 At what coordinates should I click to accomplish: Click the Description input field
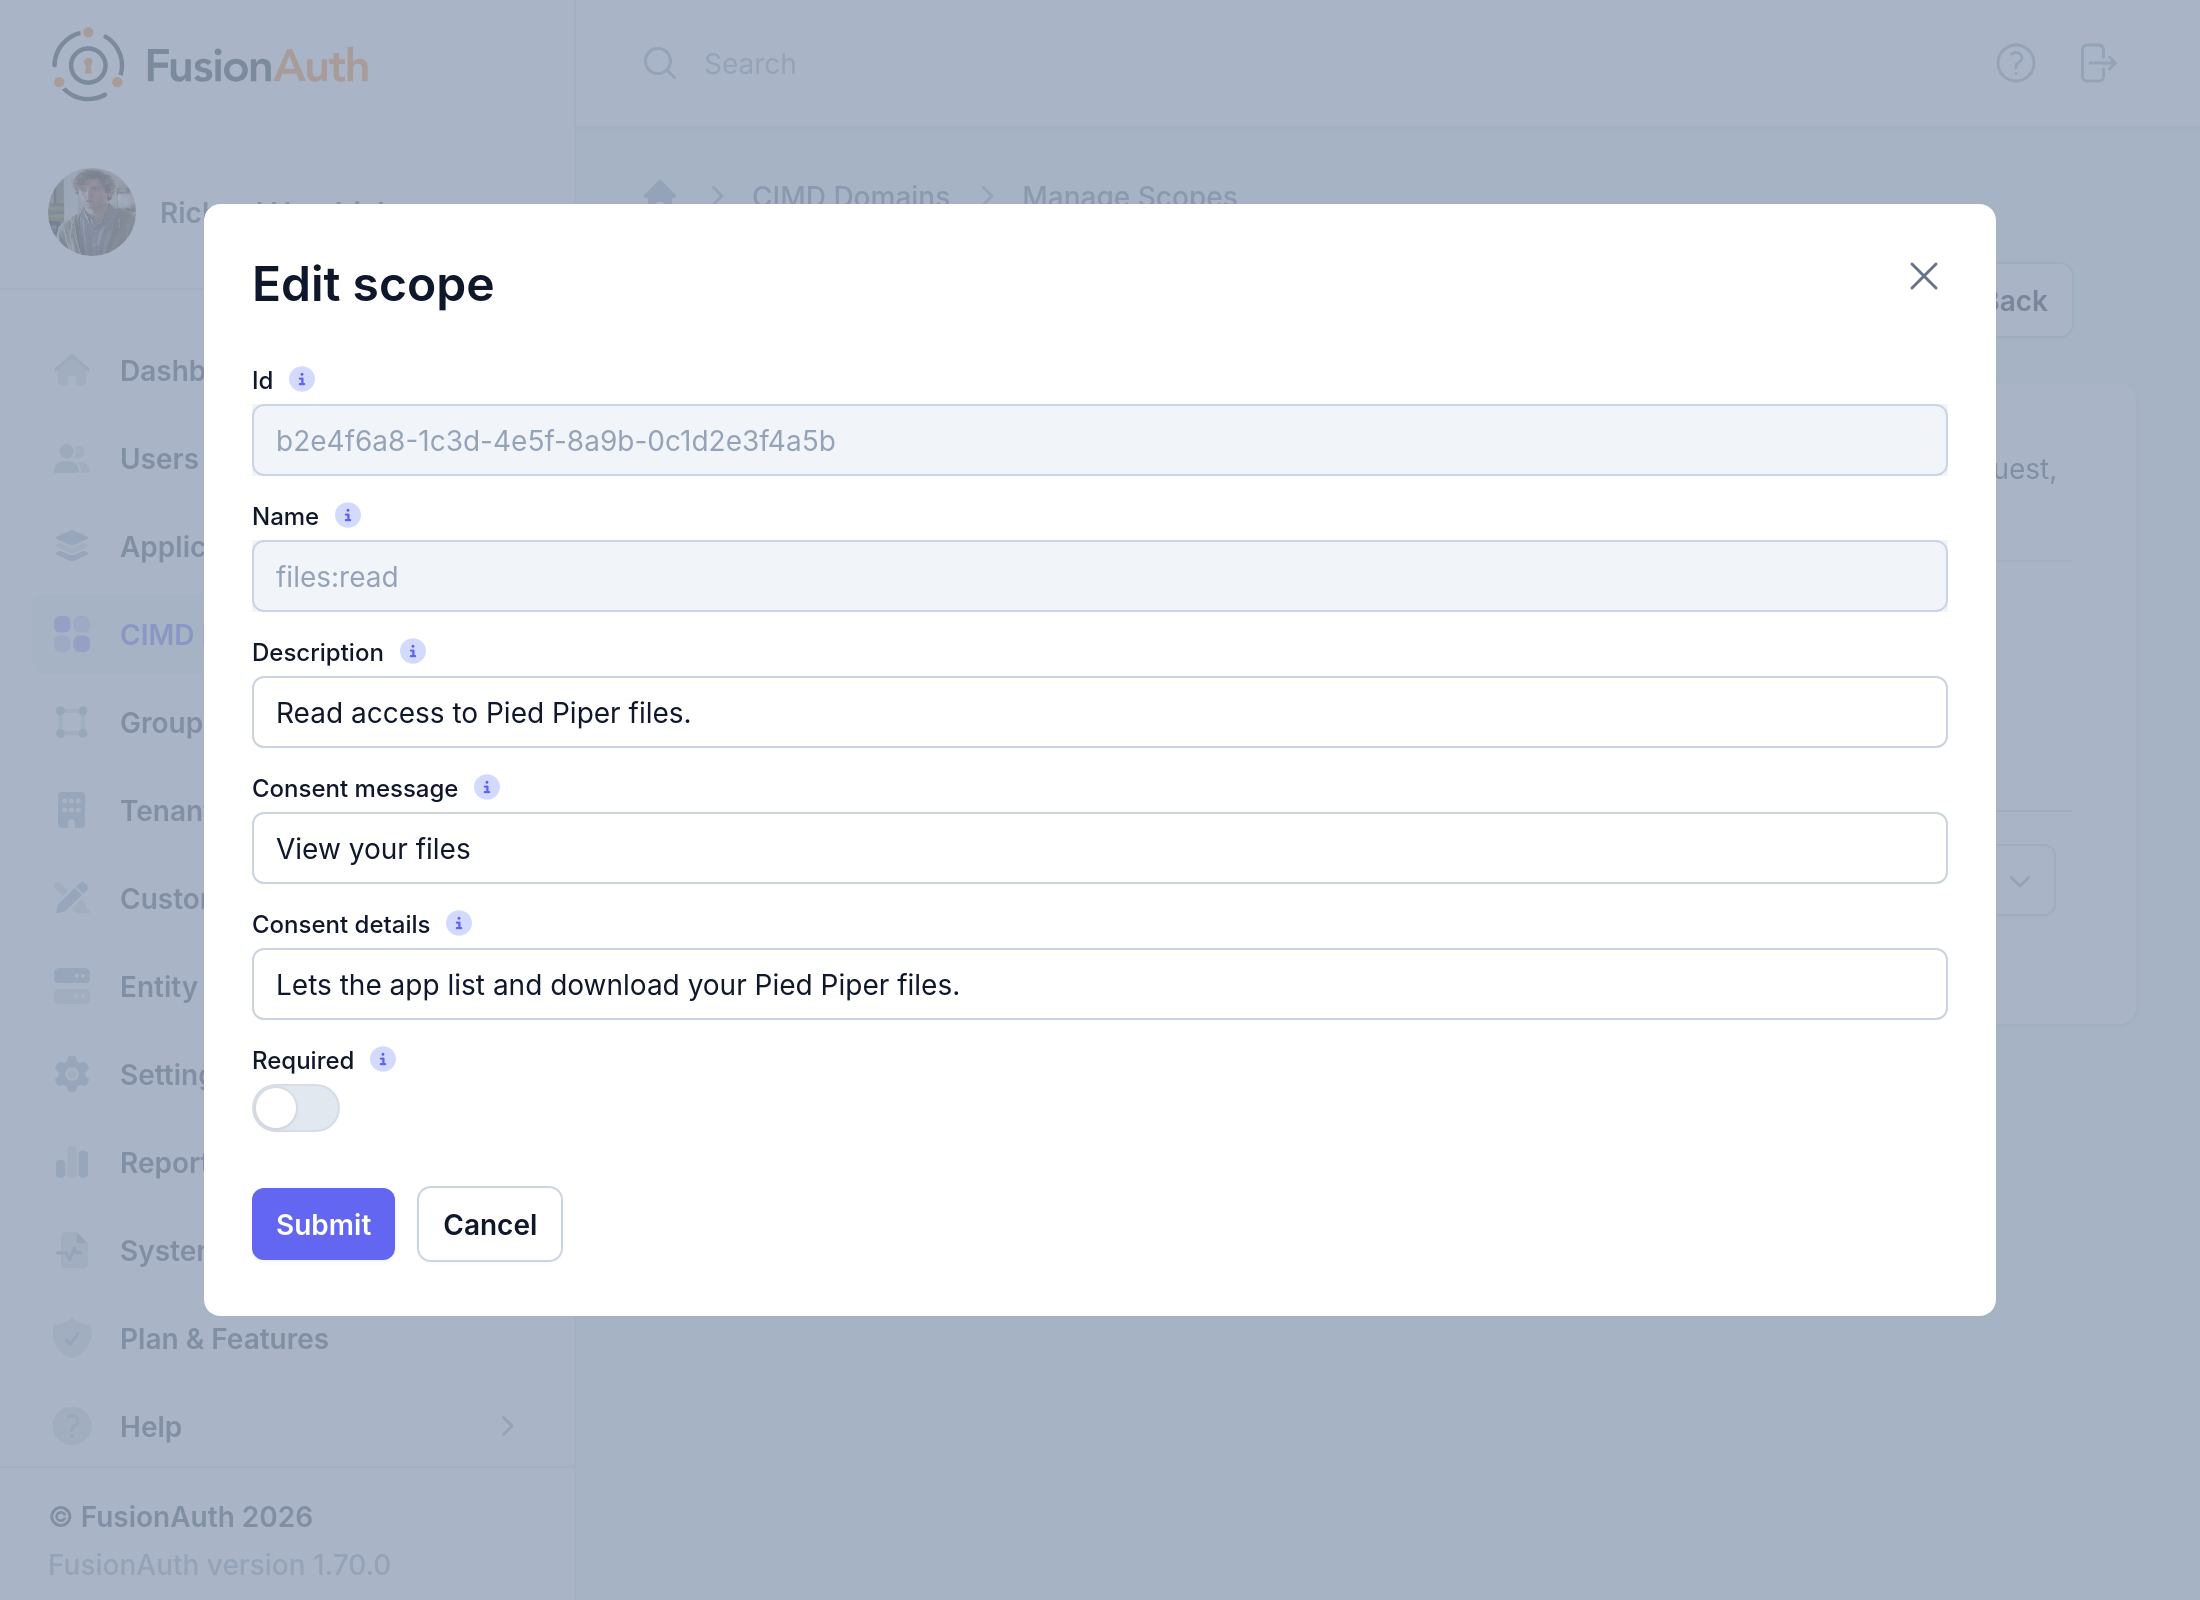click(1099, 712)
